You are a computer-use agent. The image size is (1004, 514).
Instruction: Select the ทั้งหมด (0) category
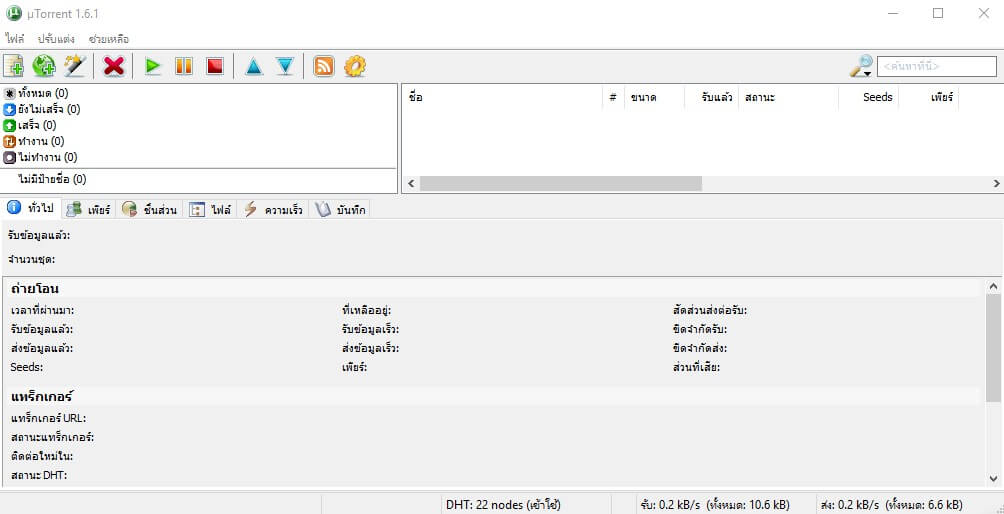pos(40,93)
